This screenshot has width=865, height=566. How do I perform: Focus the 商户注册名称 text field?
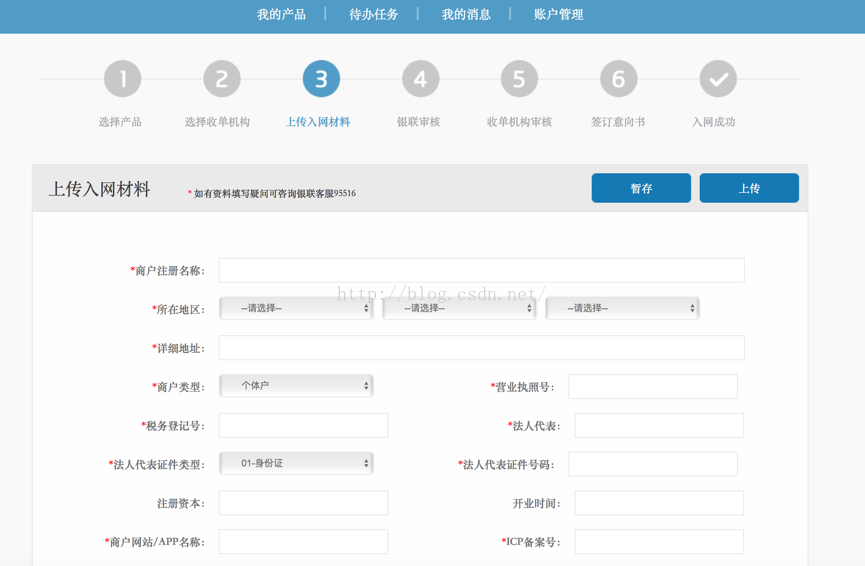tap(481, 271)
